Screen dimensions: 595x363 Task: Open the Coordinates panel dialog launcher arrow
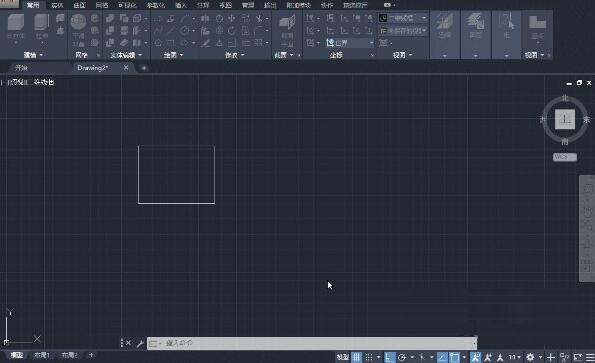(372, 55)
